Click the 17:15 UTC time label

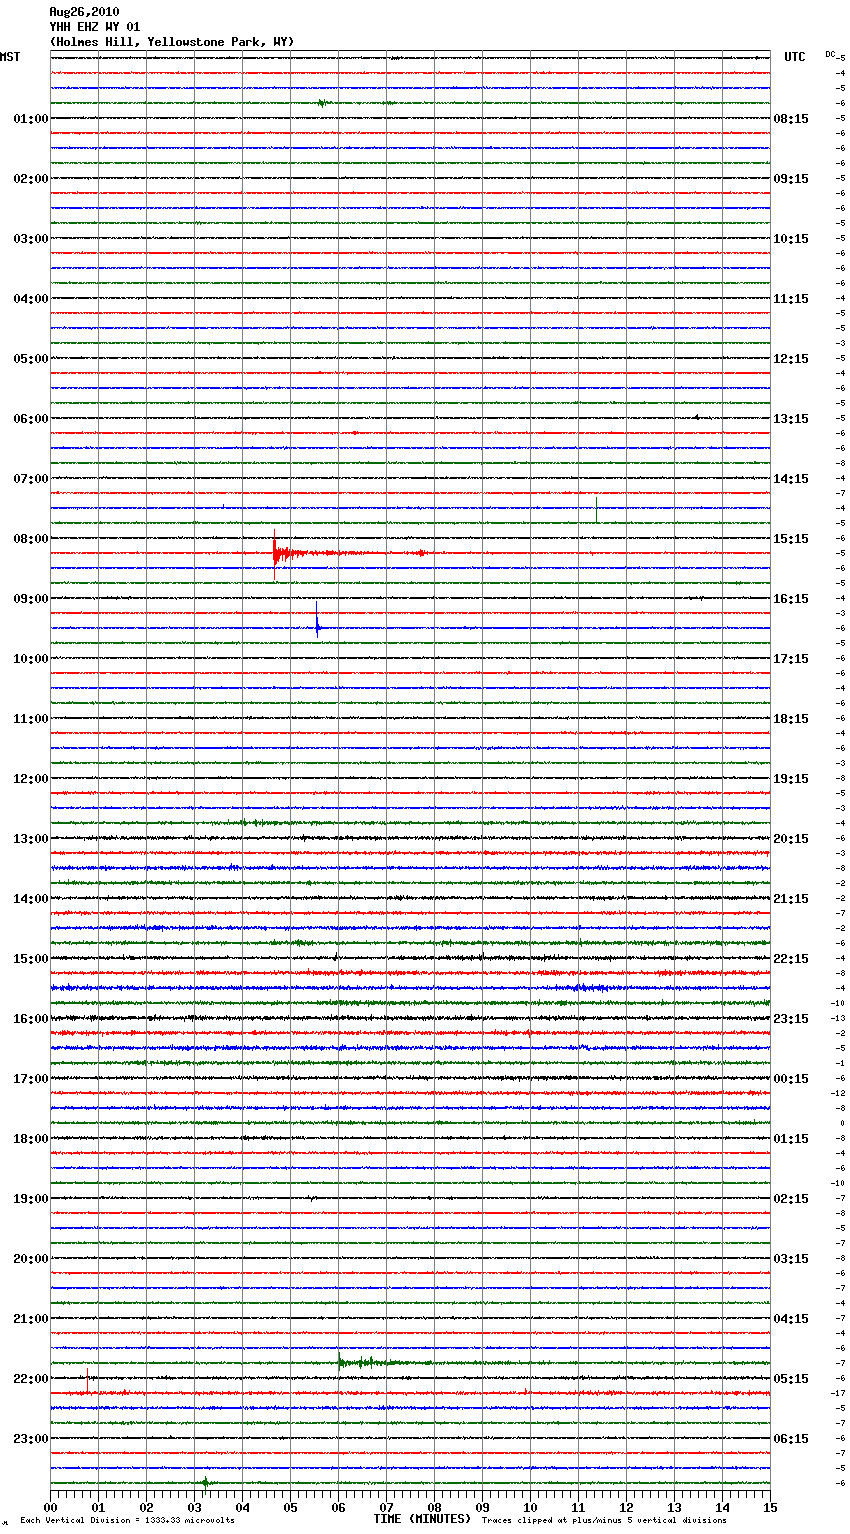[x=791, y=659]
